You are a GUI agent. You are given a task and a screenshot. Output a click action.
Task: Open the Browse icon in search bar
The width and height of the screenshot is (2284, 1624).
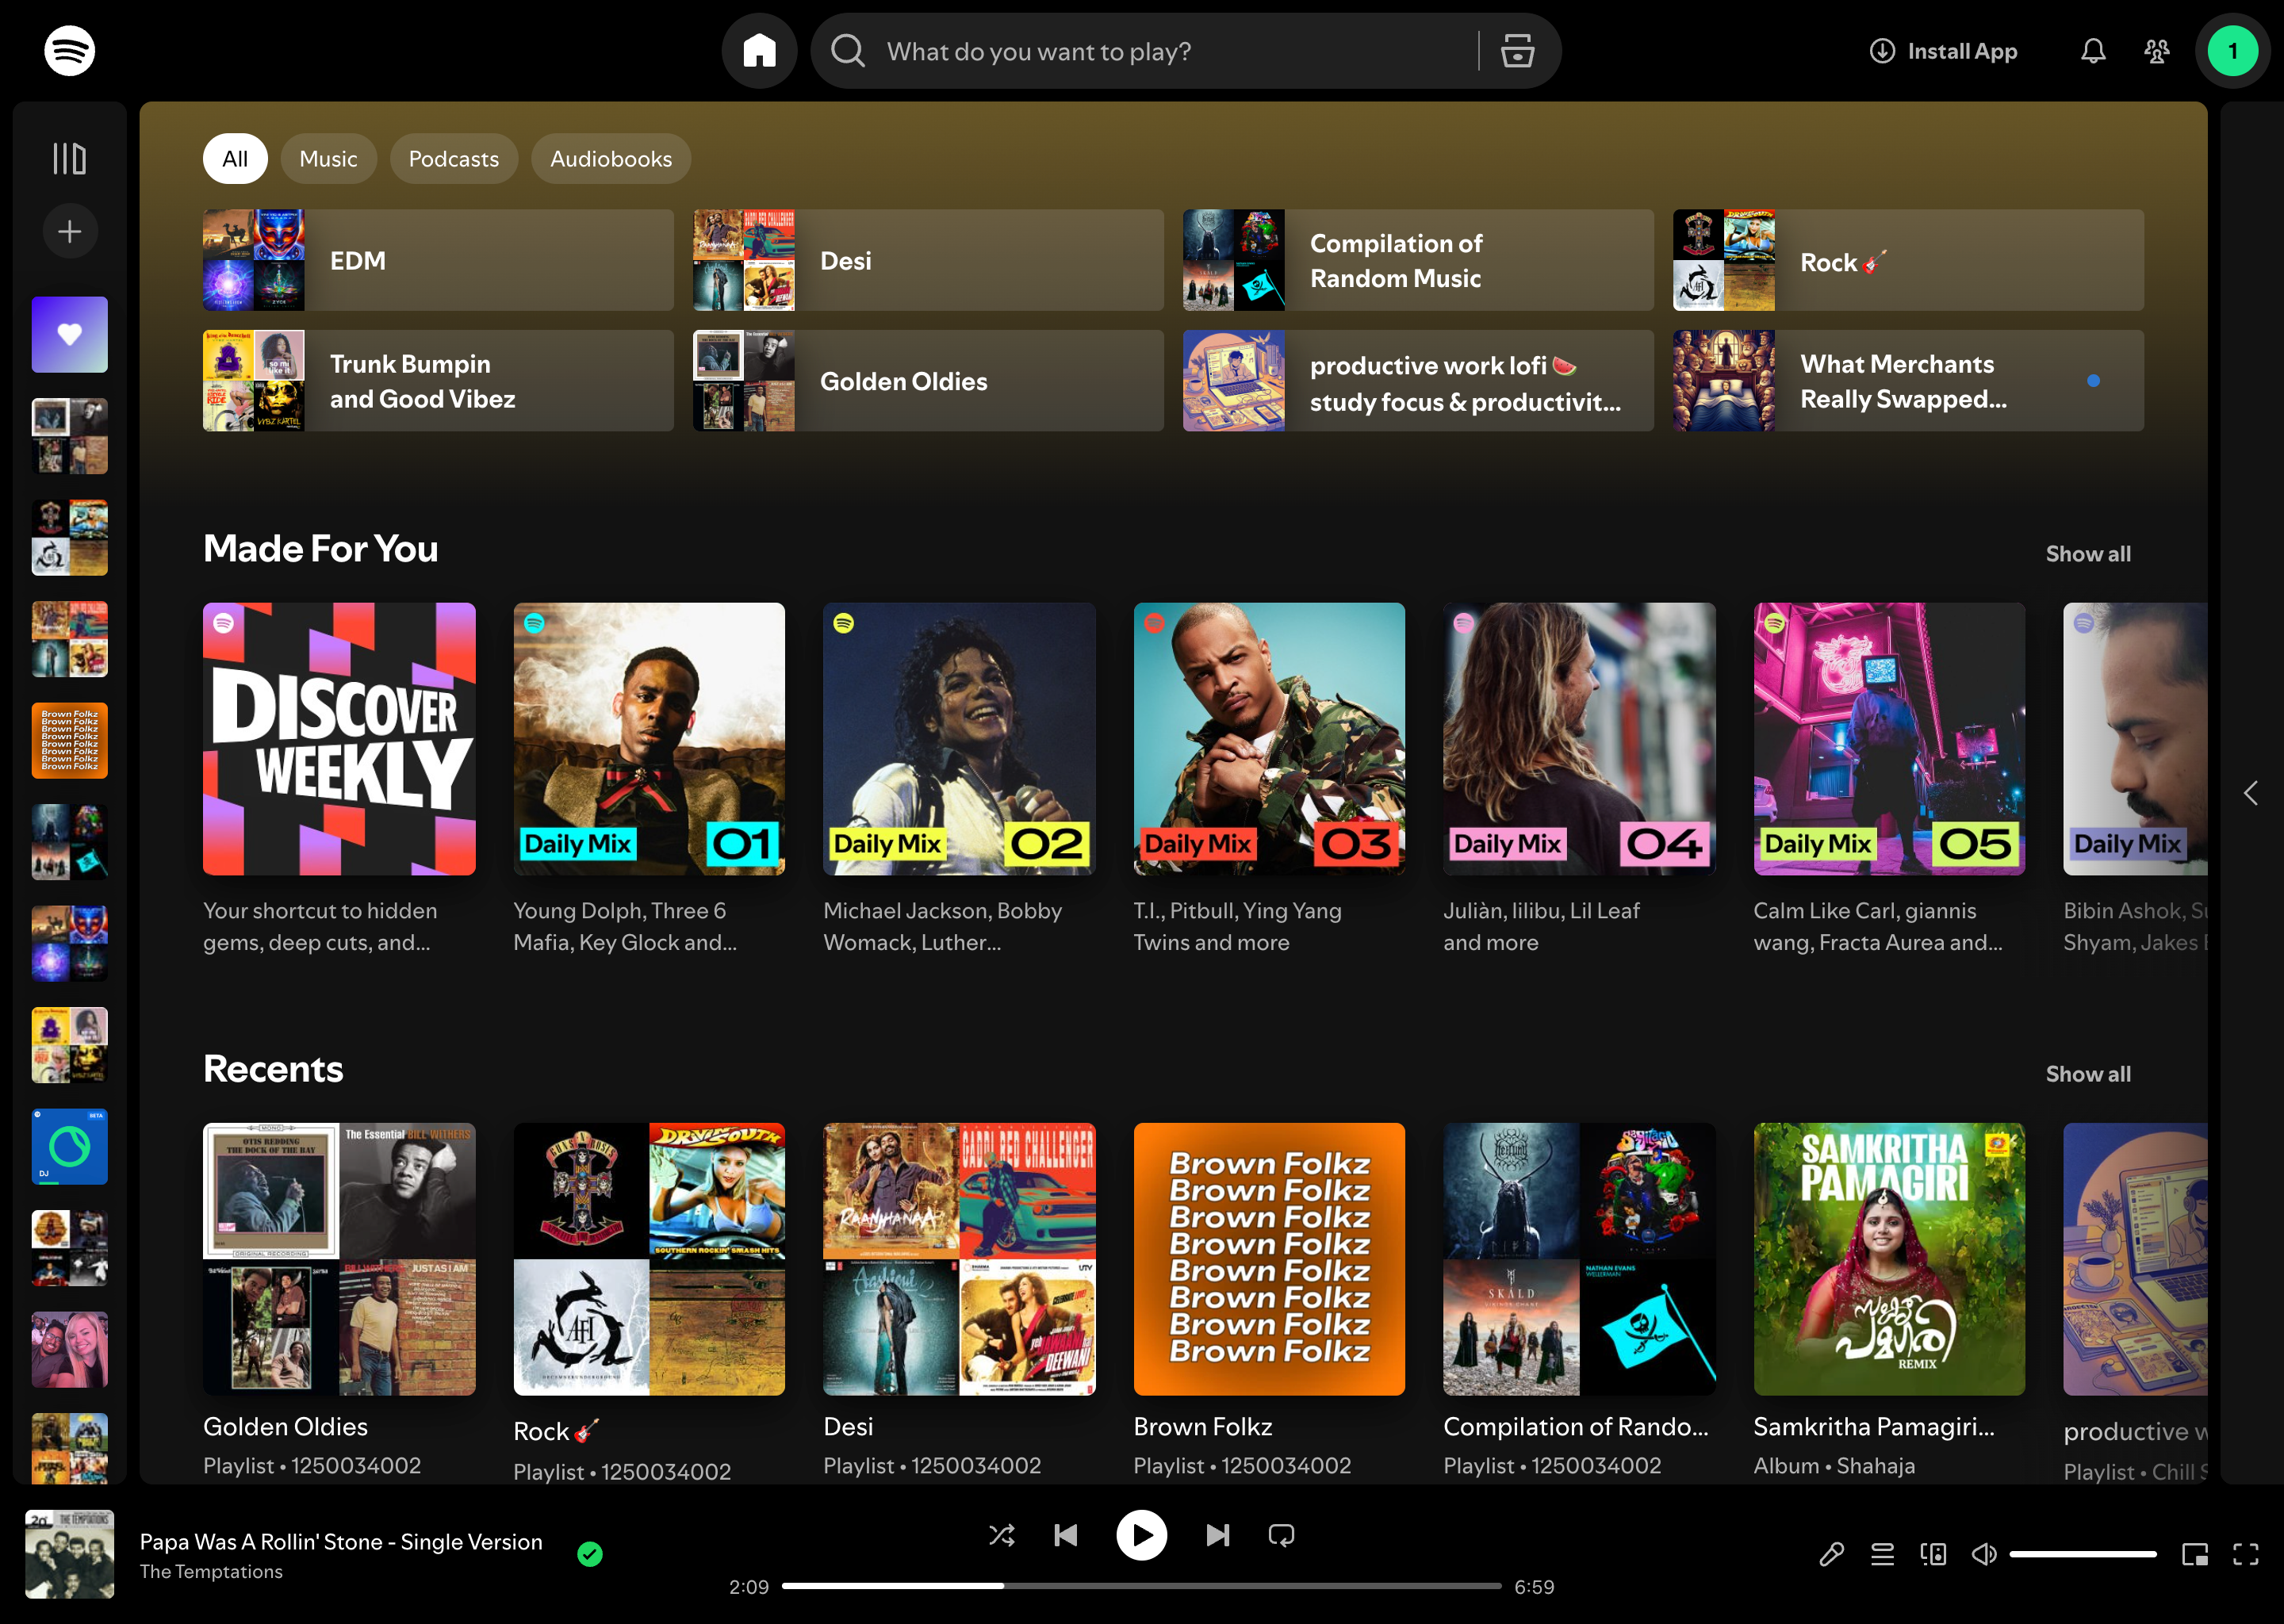pos(1517,50)
